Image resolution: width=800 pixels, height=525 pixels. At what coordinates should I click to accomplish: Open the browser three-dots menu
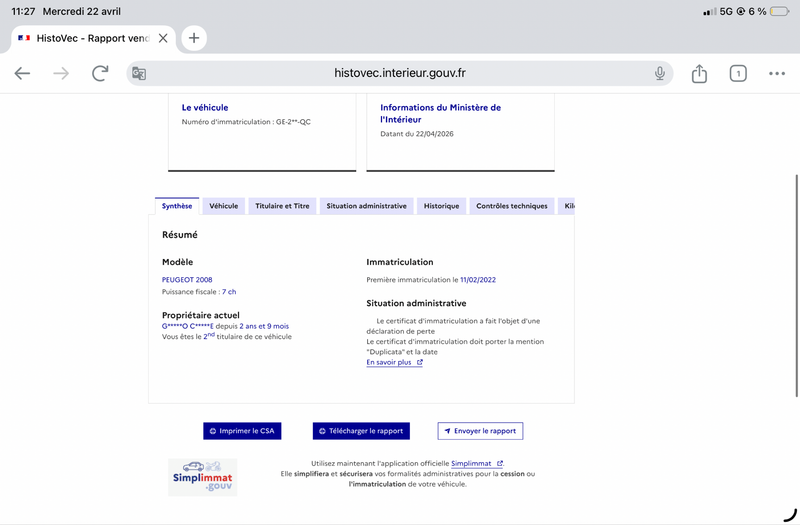click(777, 73)
